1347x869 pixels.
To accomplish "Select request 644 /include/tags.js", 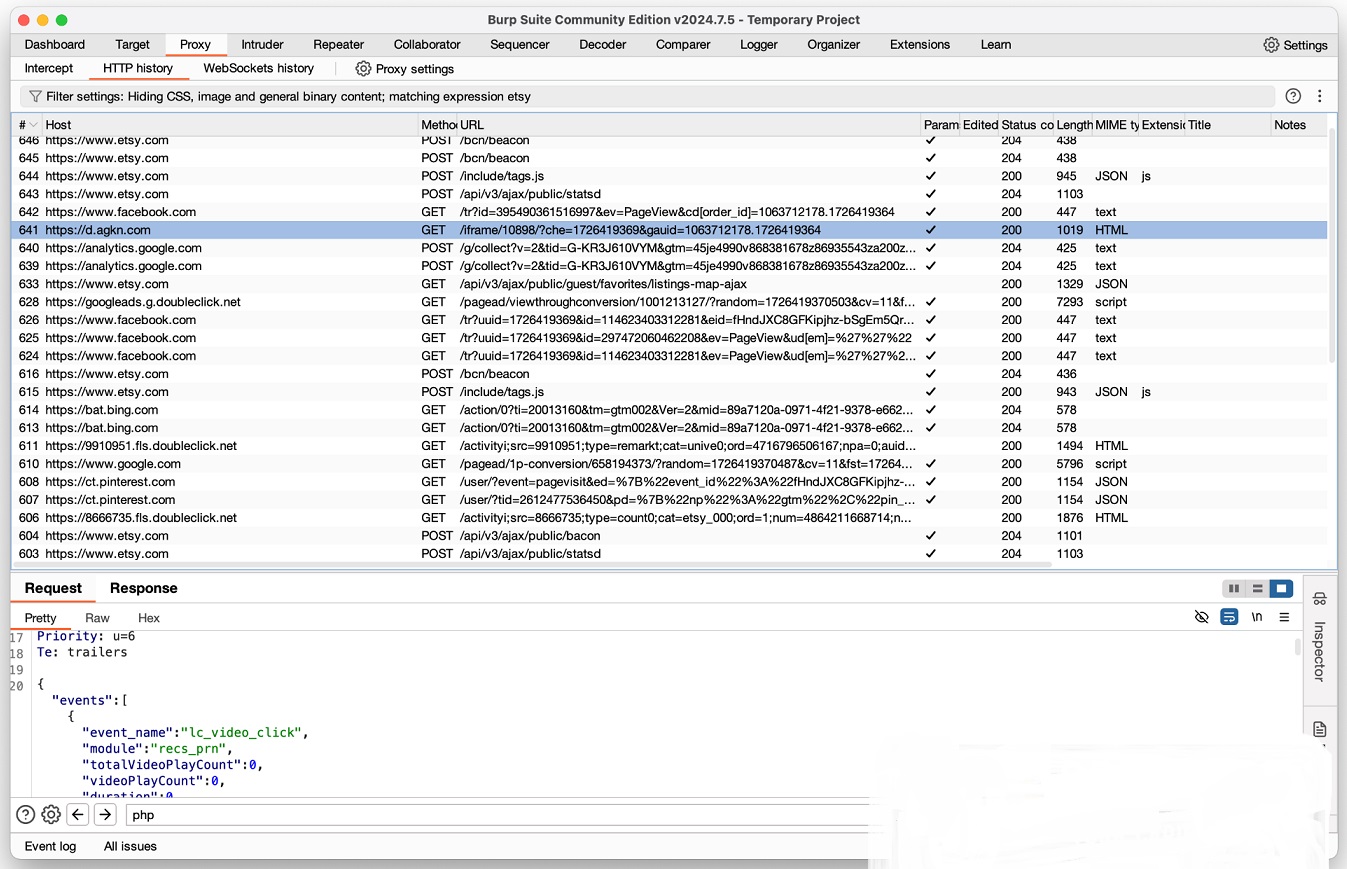I will [x=669, y=176].
